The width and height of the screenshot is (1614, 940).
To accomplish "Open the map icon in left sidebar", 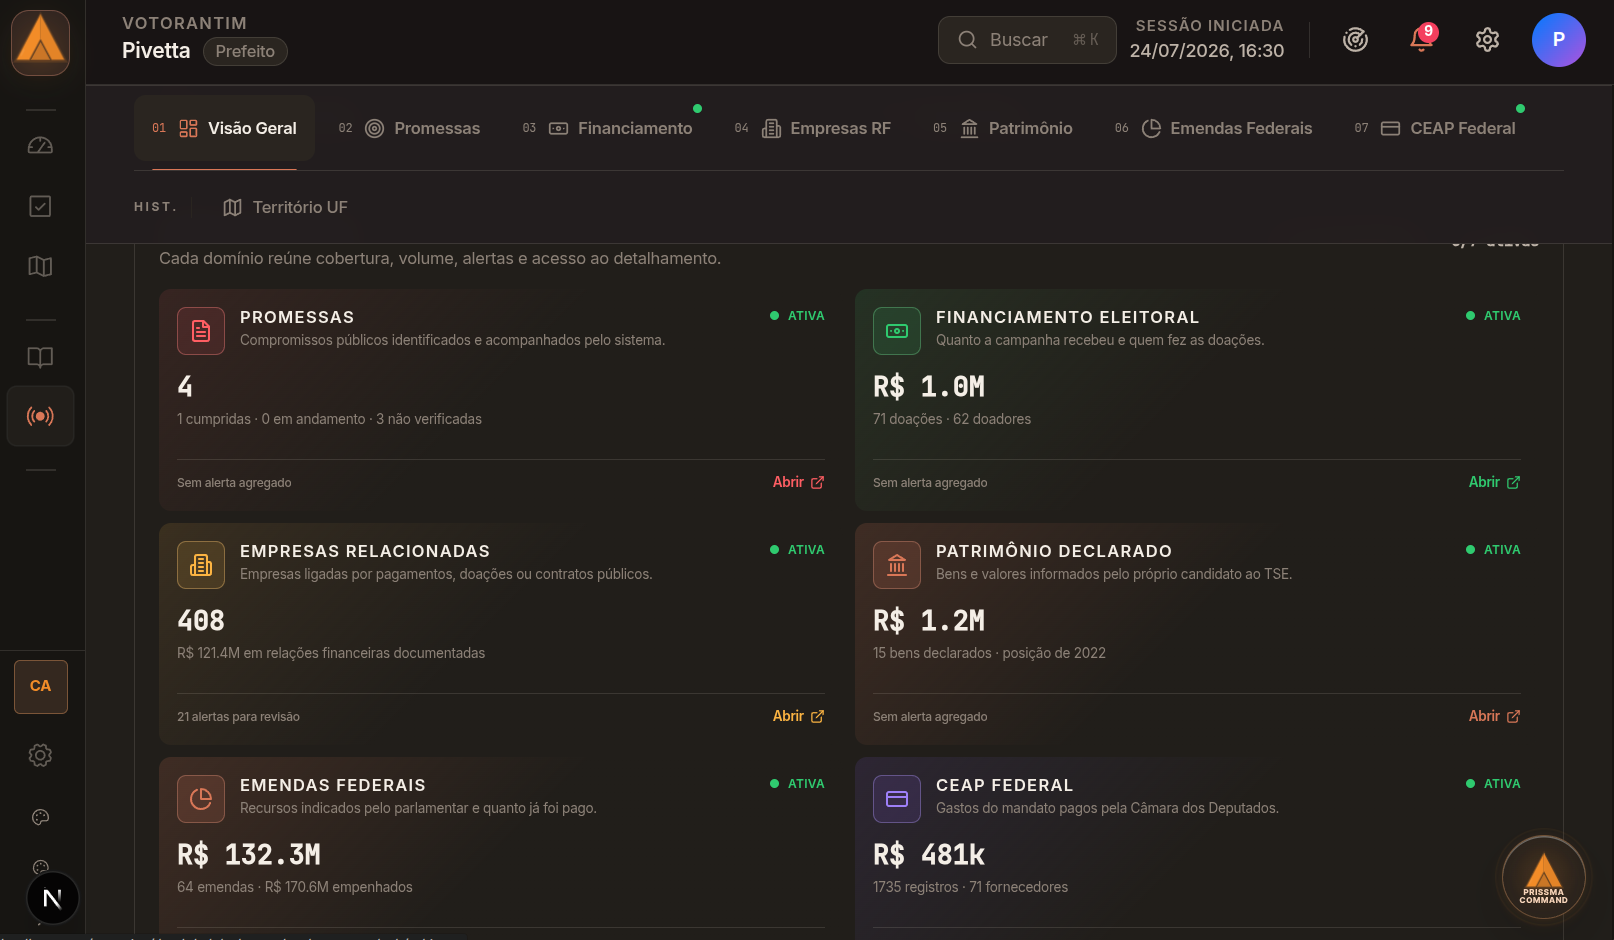I will 40,266.
